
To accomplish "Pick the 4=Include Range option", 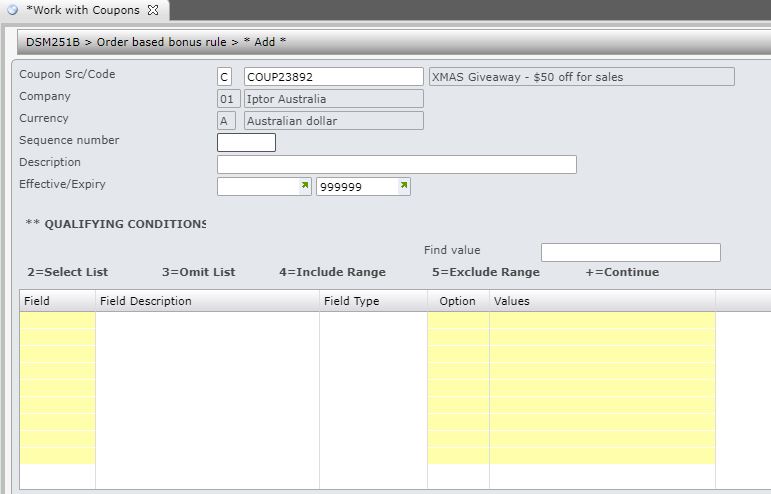I will [332, 272].
